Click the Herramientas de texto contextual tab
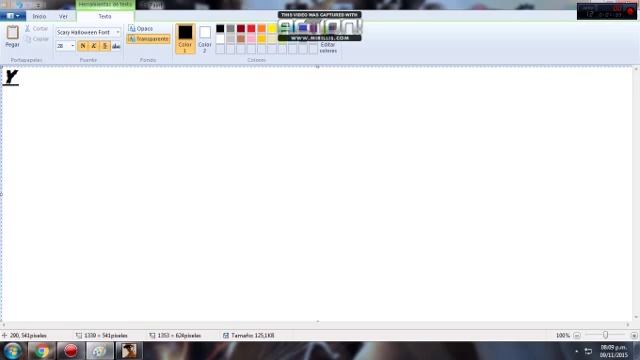The height and width of the screenshot is (360, 640). point(105,4)
